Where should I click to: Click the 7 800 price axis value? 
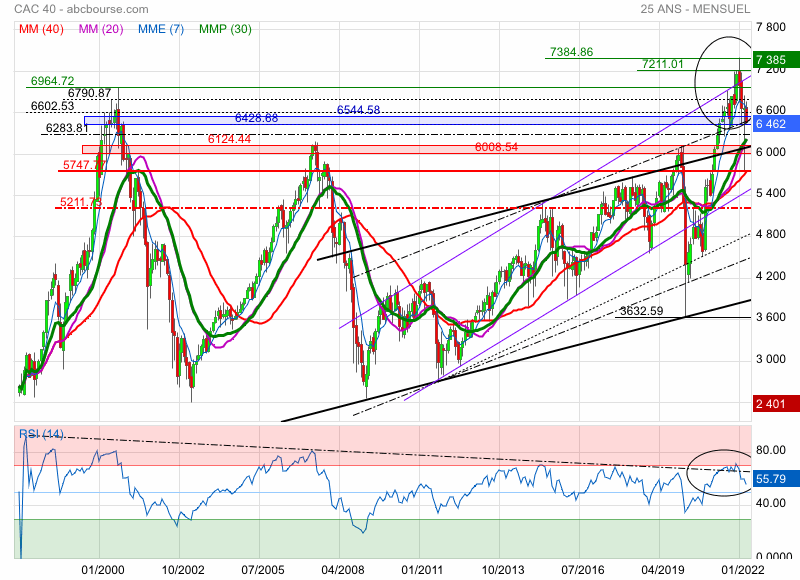770,27
